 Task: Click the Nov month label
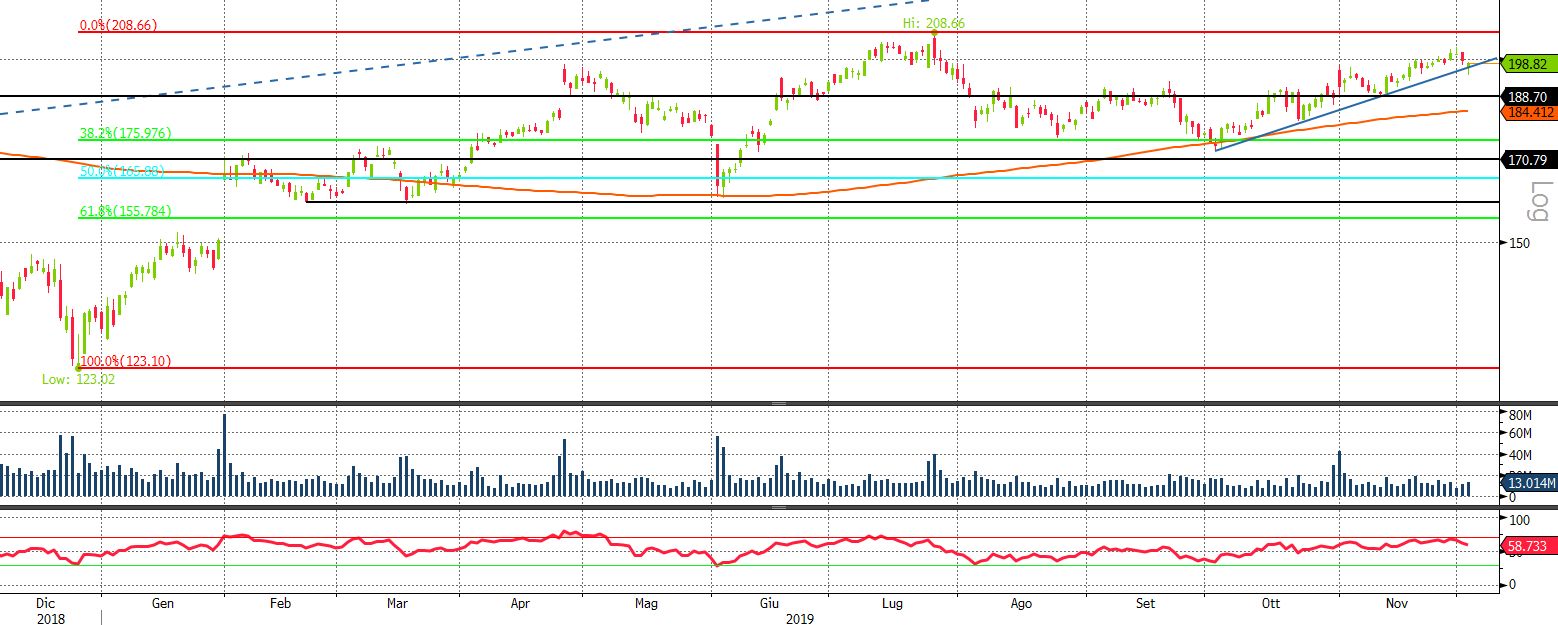[x=1398, y=604]
